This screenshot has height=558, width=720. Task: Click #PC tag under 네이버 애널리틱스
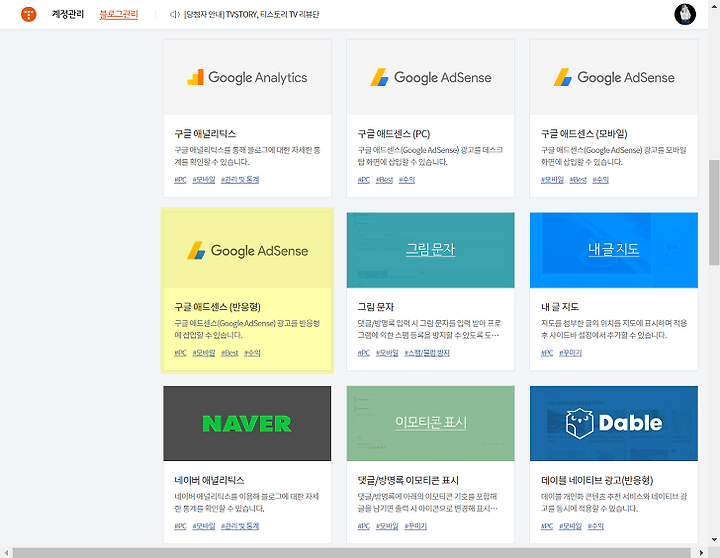[180, 526]
